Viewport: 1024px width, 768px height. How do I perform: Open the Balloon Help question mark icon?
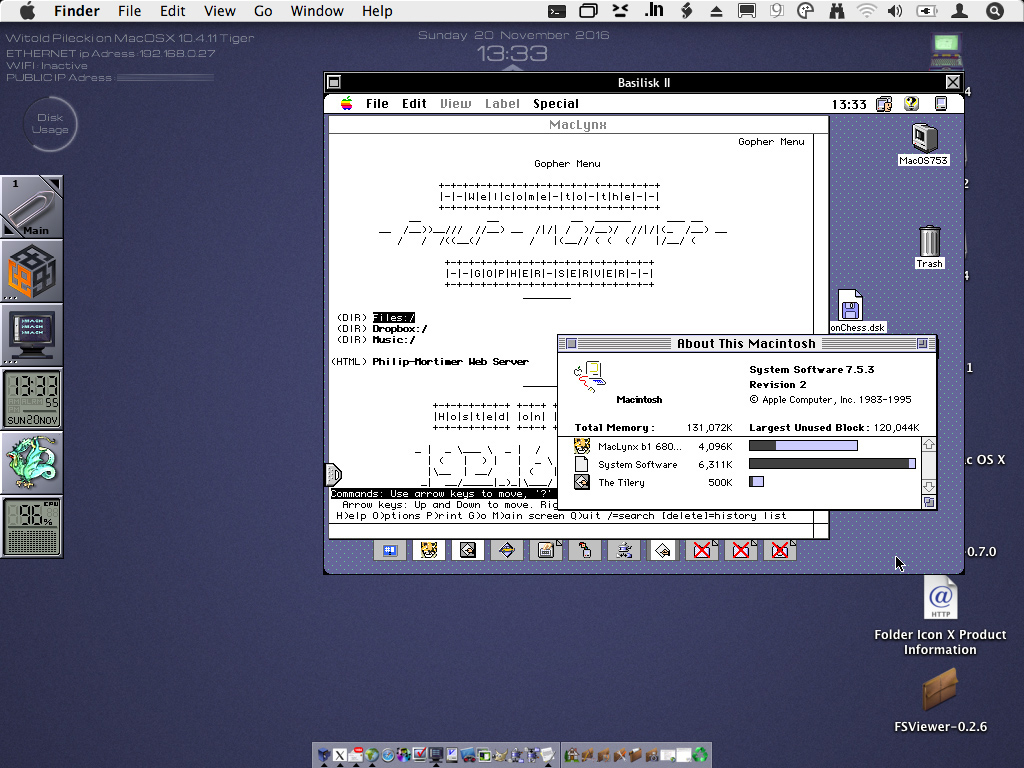(x=911, y=103)
